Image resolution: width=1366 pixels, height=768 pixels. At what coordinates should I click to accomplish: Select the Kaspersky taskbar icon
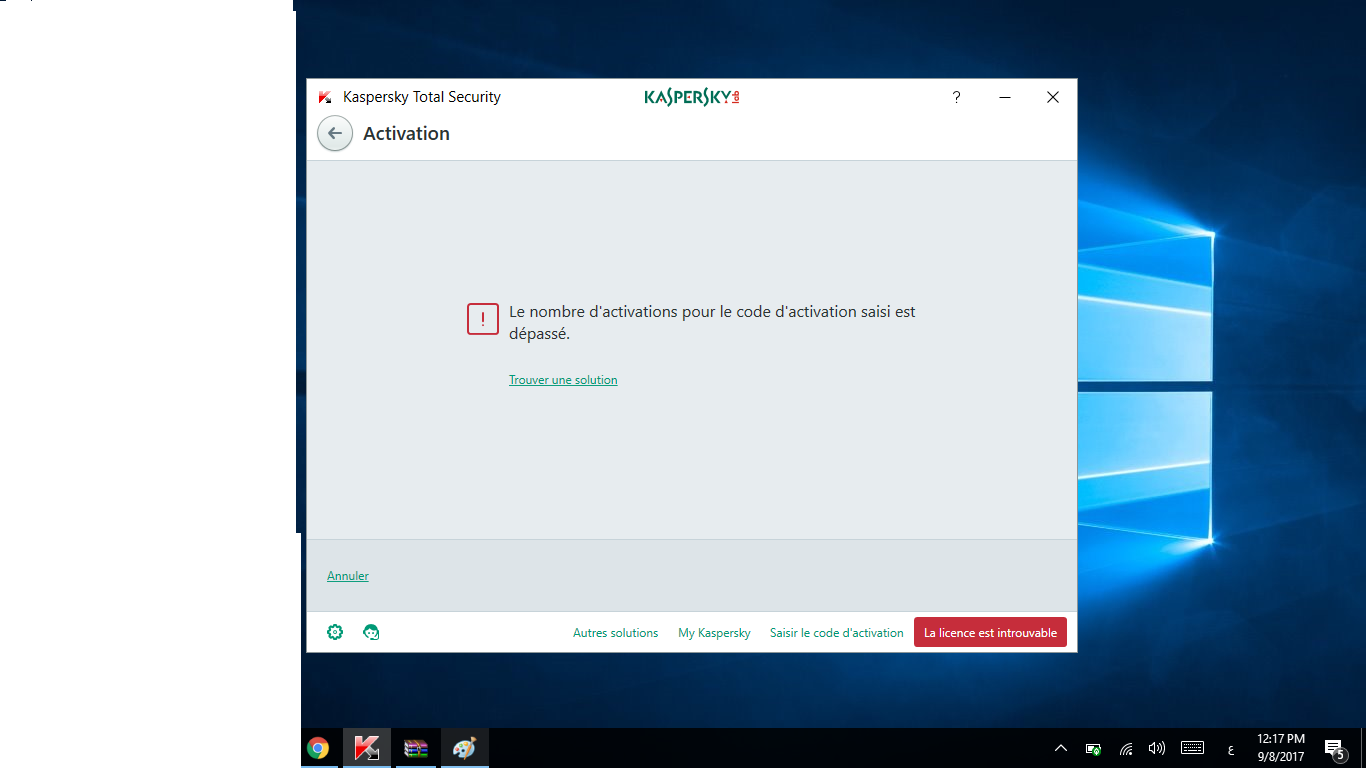pyautogui.click(x=367, y=748)
